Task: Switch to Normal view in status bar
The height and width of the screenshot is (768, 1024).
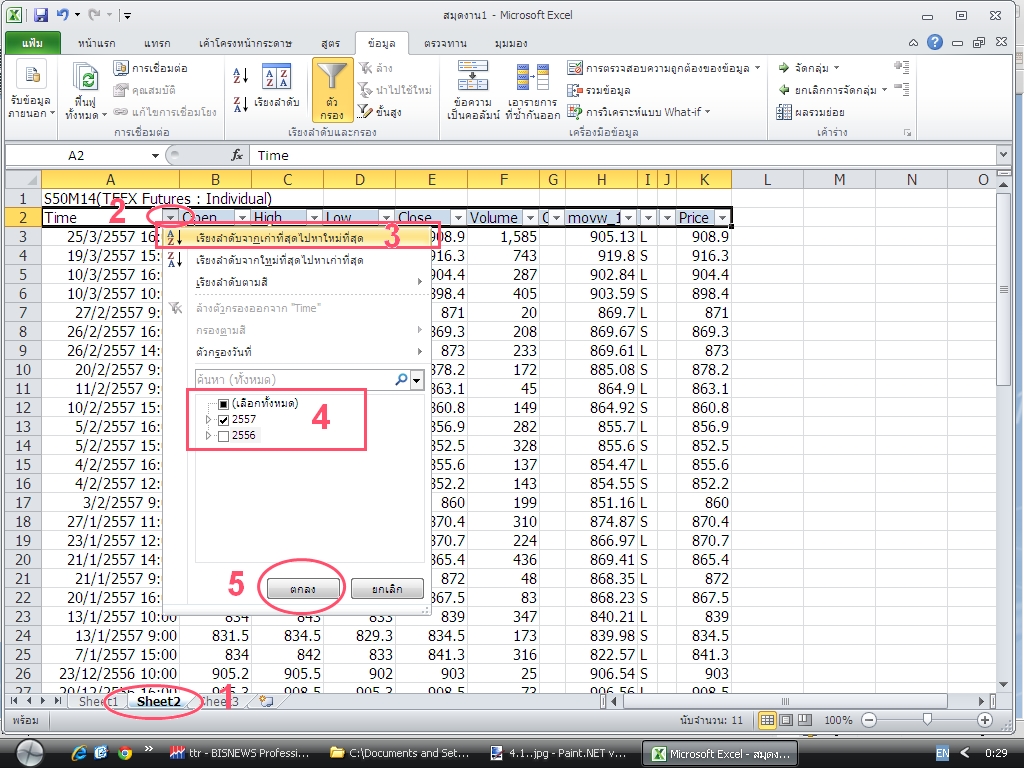Action: (x=767, y=720)
